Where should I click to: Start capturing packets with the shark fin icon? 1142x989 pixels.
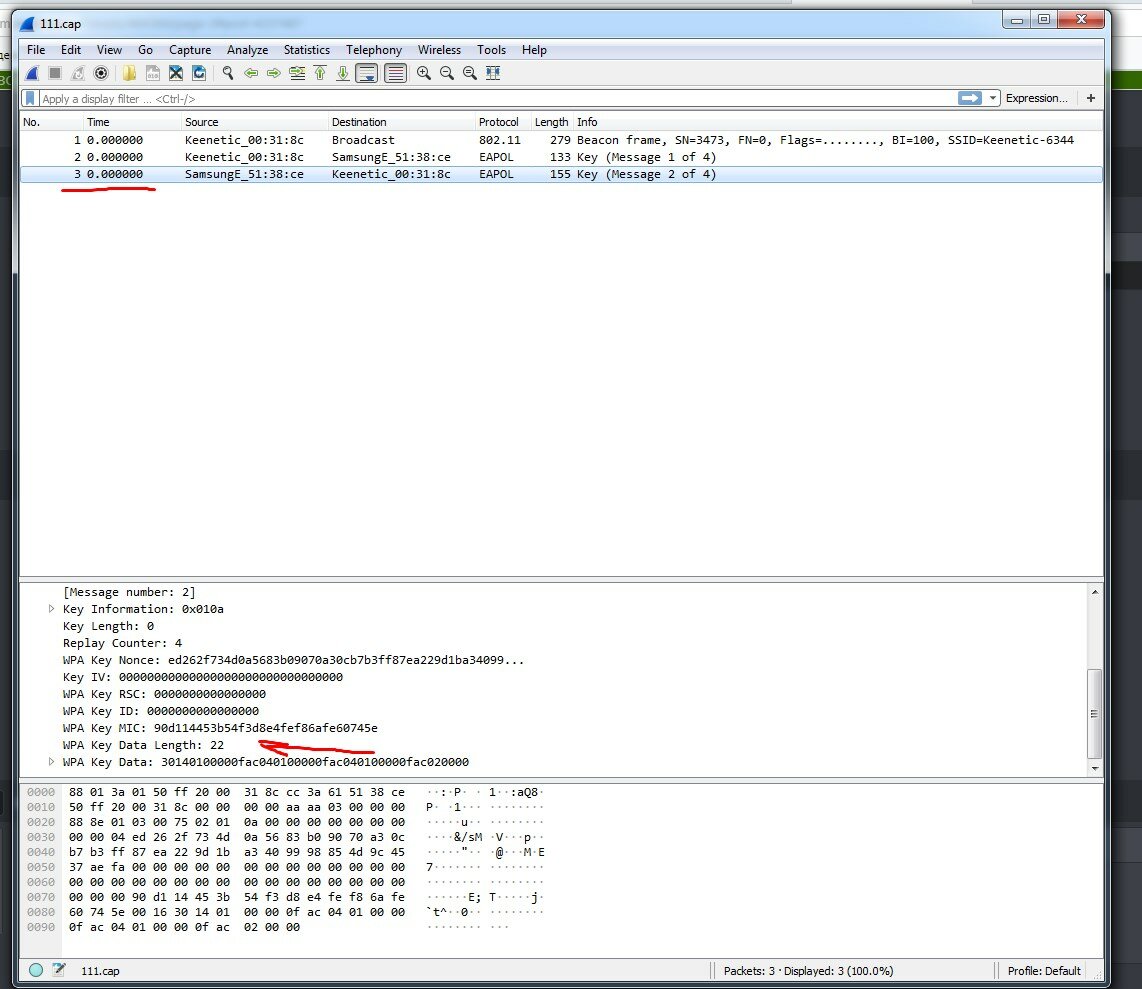point(32,73)
